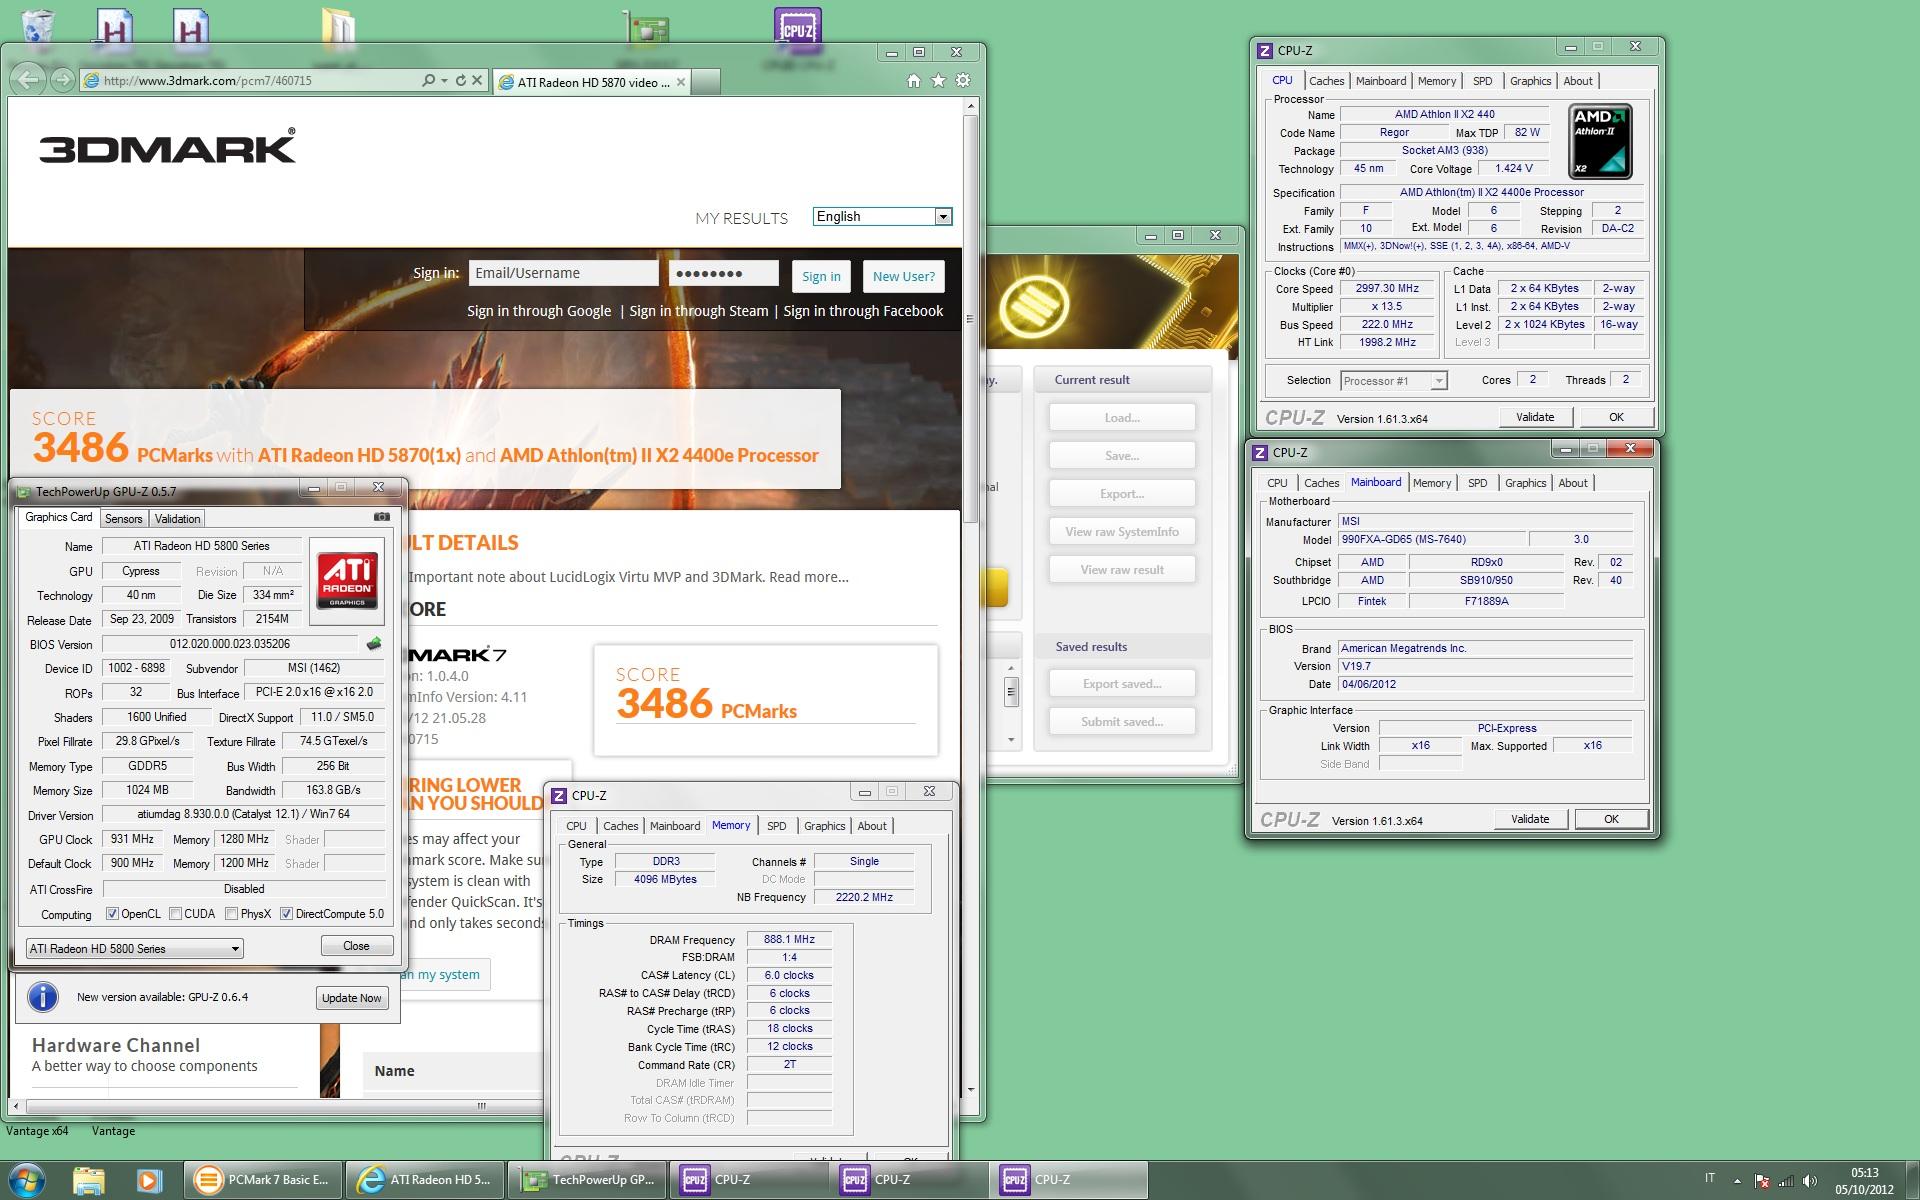Click the New User? button

coord(903,277)
